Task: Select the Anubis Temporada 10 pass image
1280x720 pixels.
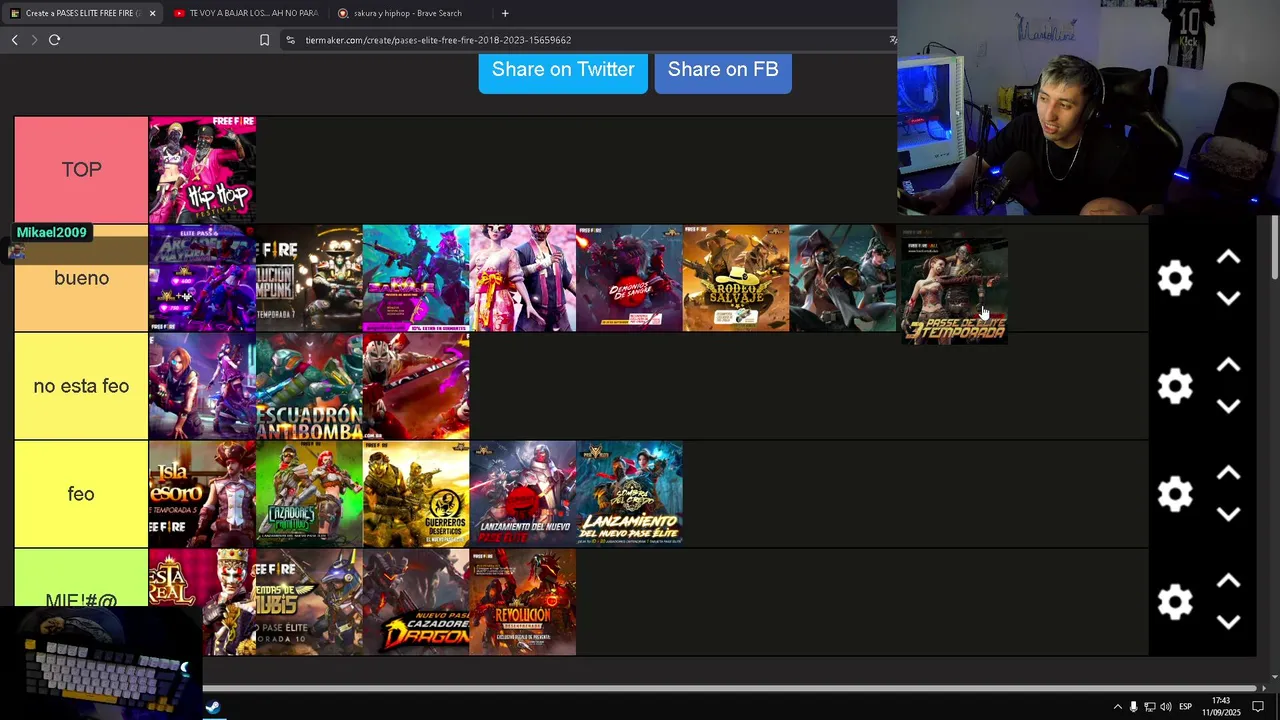Action: [x=309, y=602]
